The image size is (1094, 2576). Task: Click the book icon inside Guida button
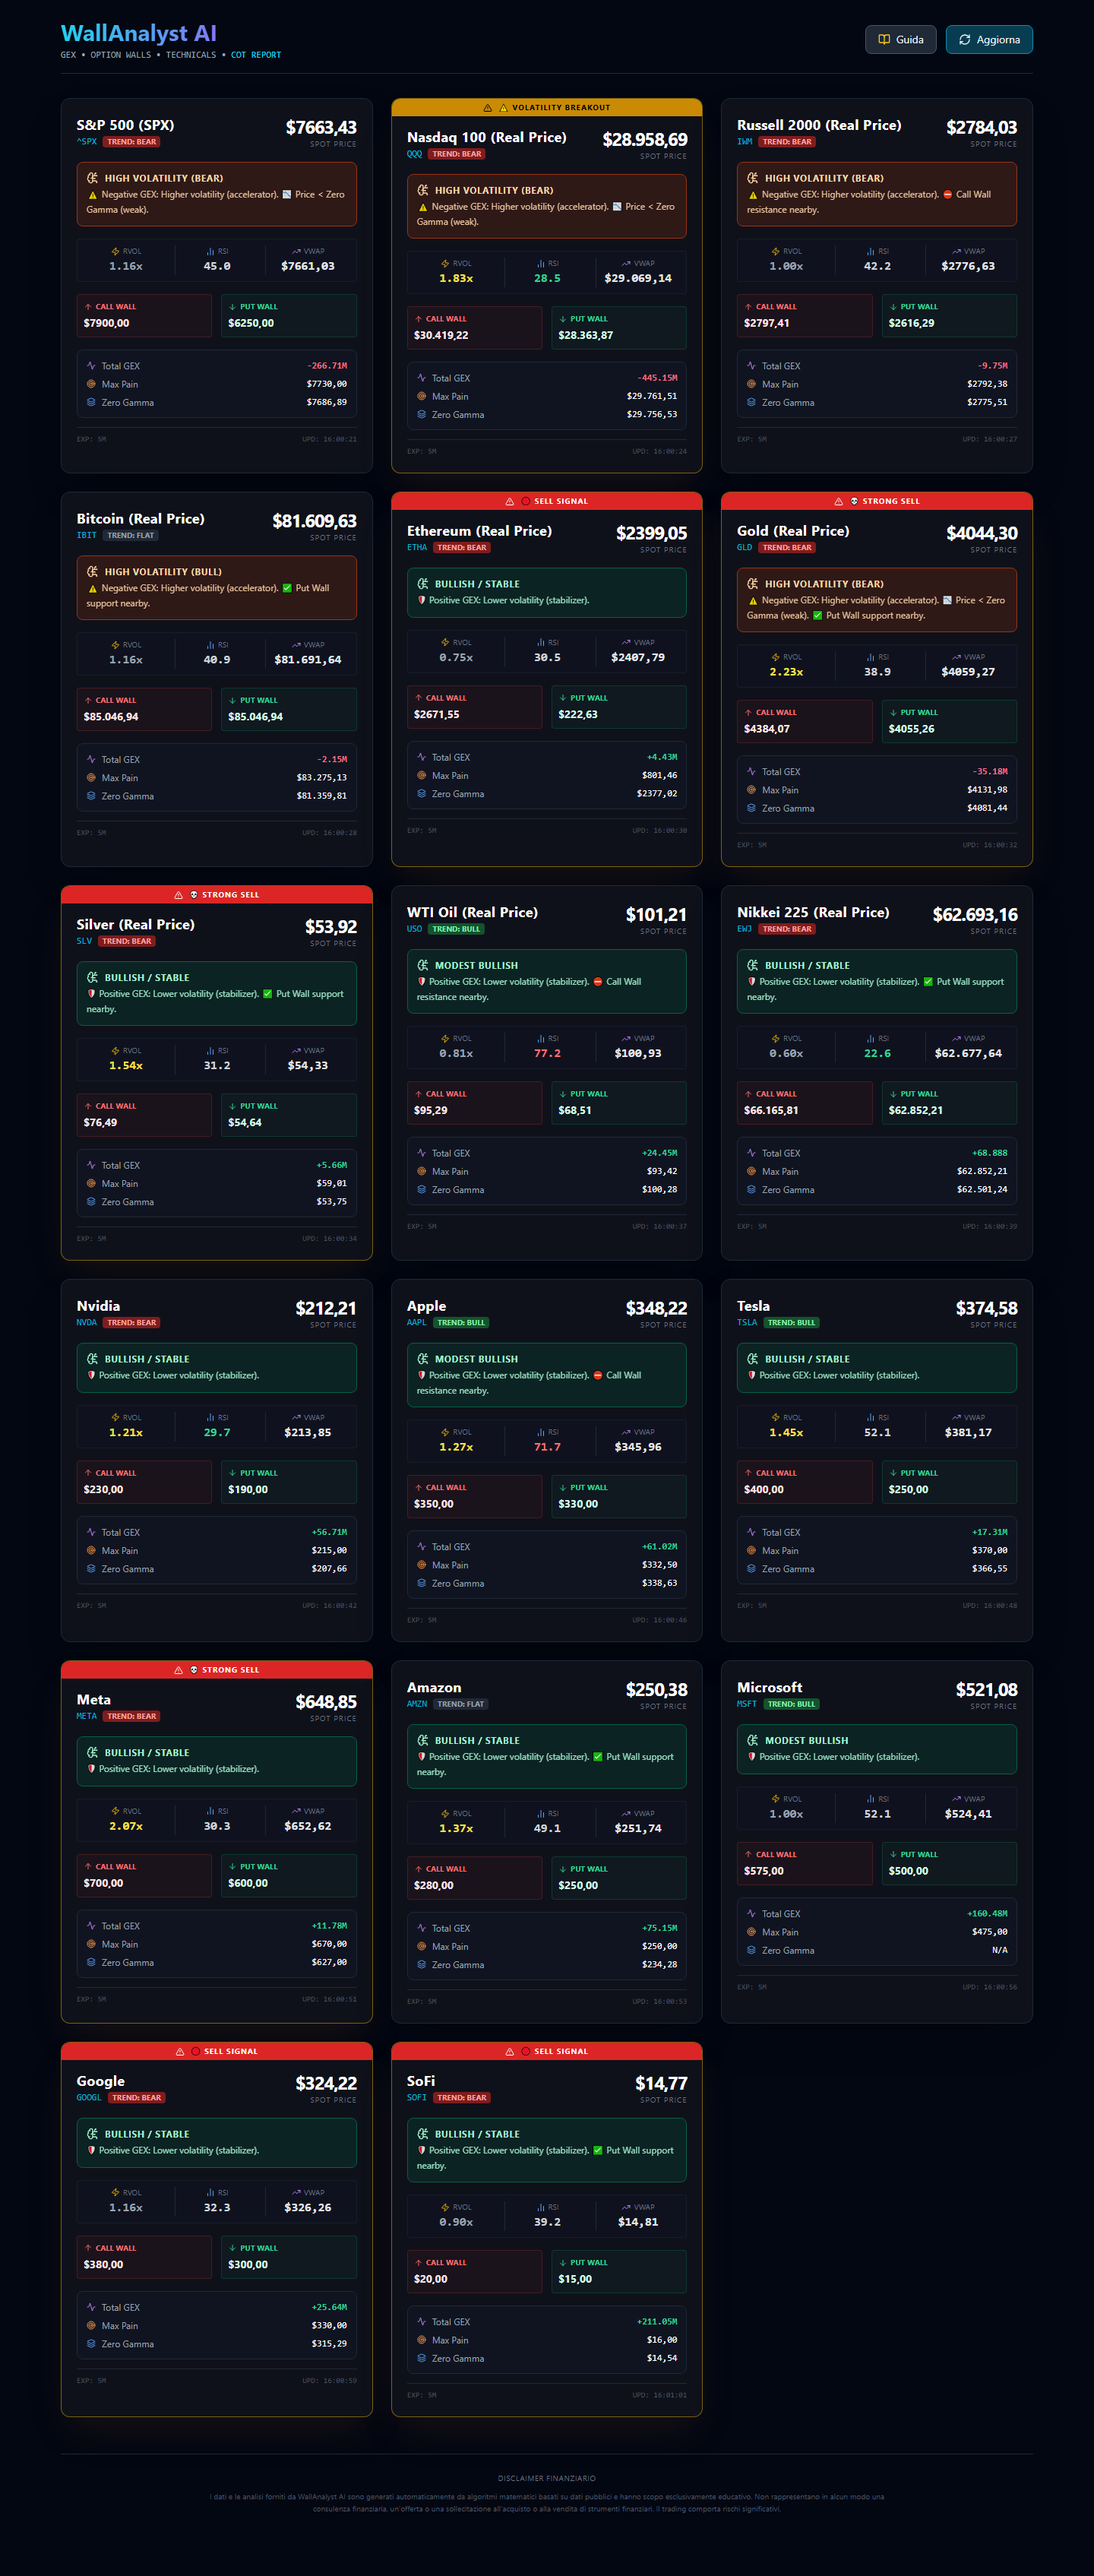(884, 39)
